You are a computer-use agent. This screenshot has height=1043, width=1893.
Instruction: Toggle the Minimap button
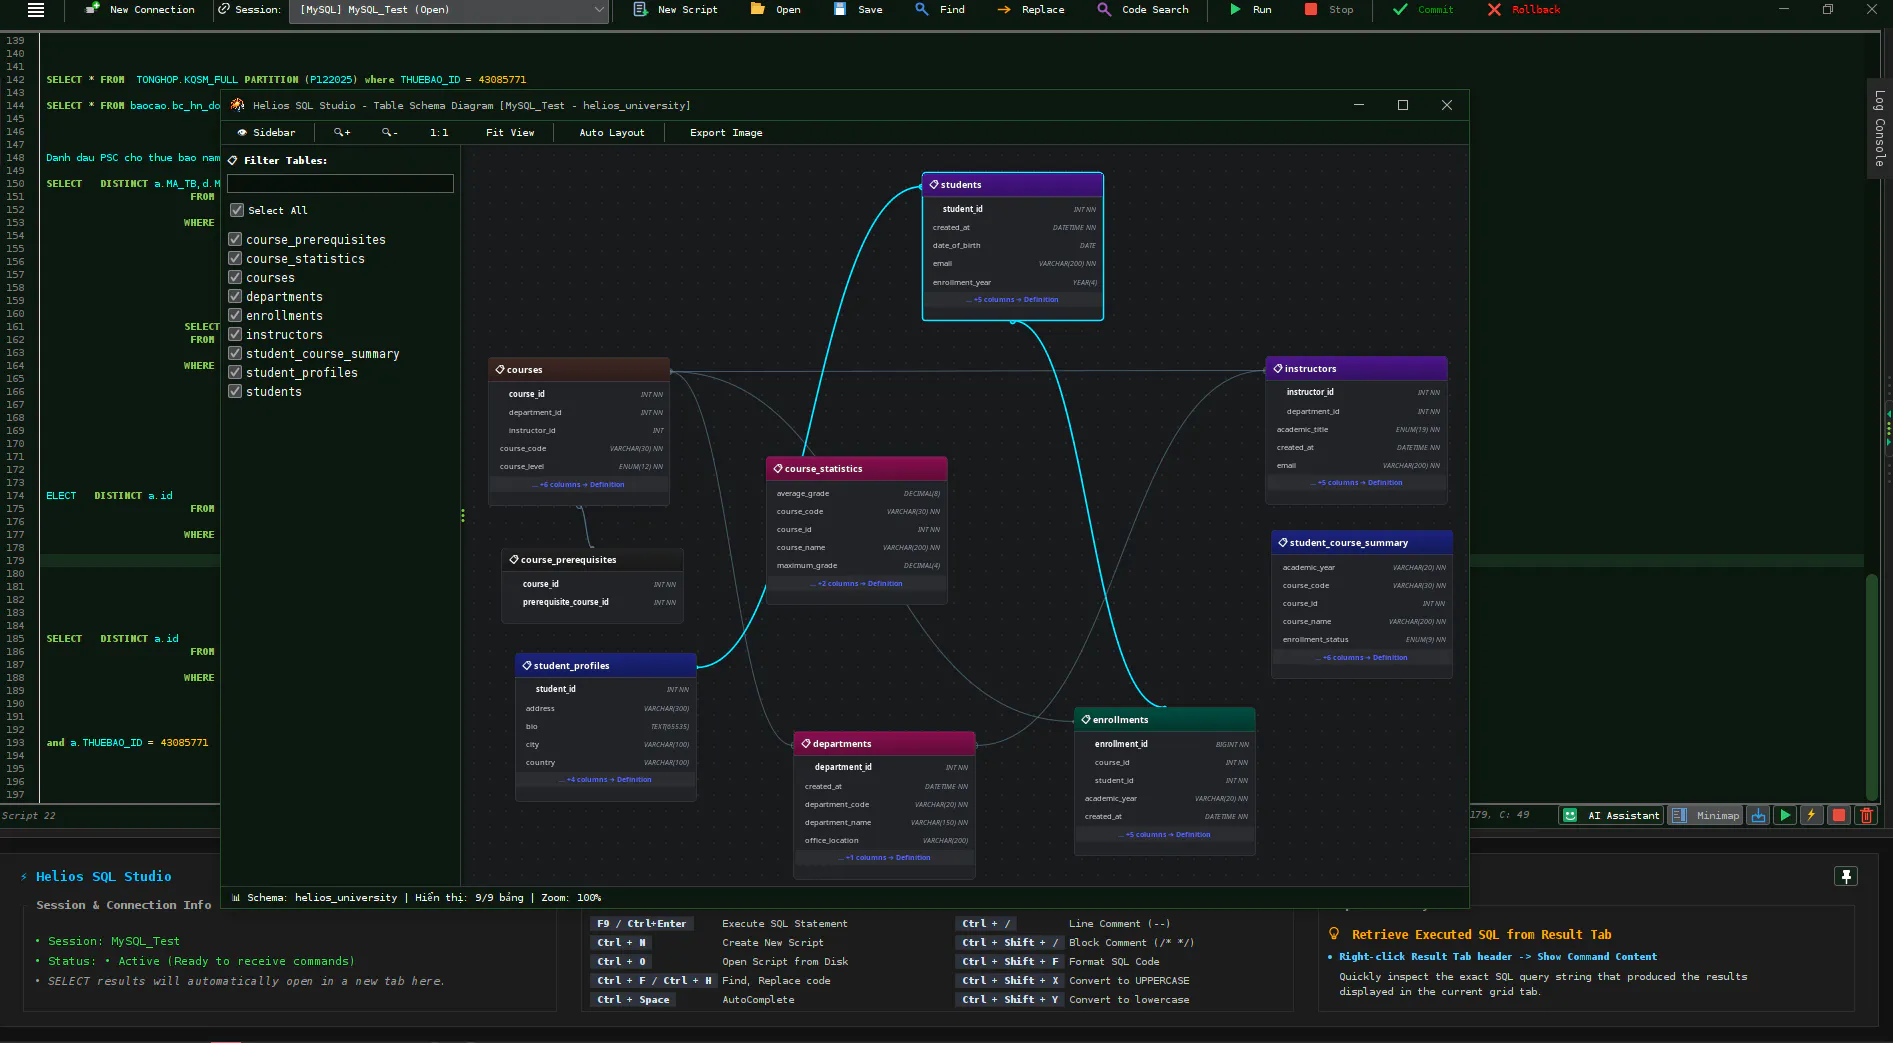click(1706, 815)
